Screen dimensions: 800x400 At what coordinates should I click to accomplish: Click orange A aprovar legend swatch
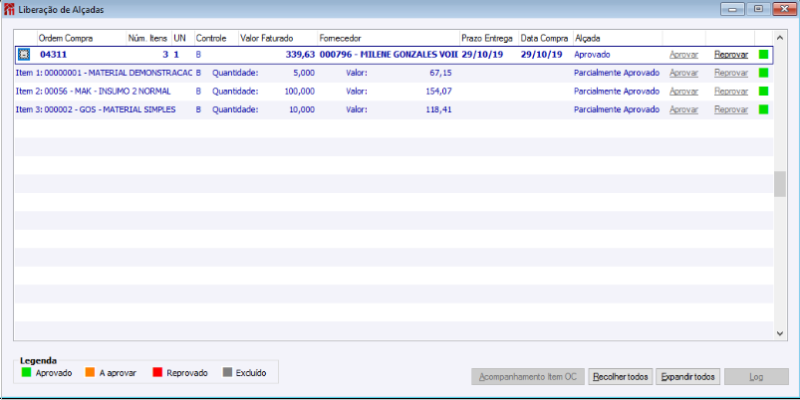[x=90, y=373]
